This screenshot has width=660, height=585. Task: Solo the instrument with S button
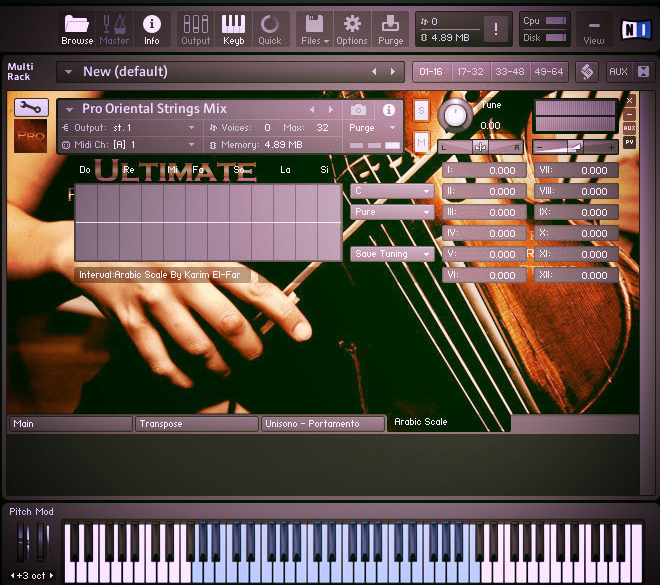click(x=421, y=111)
